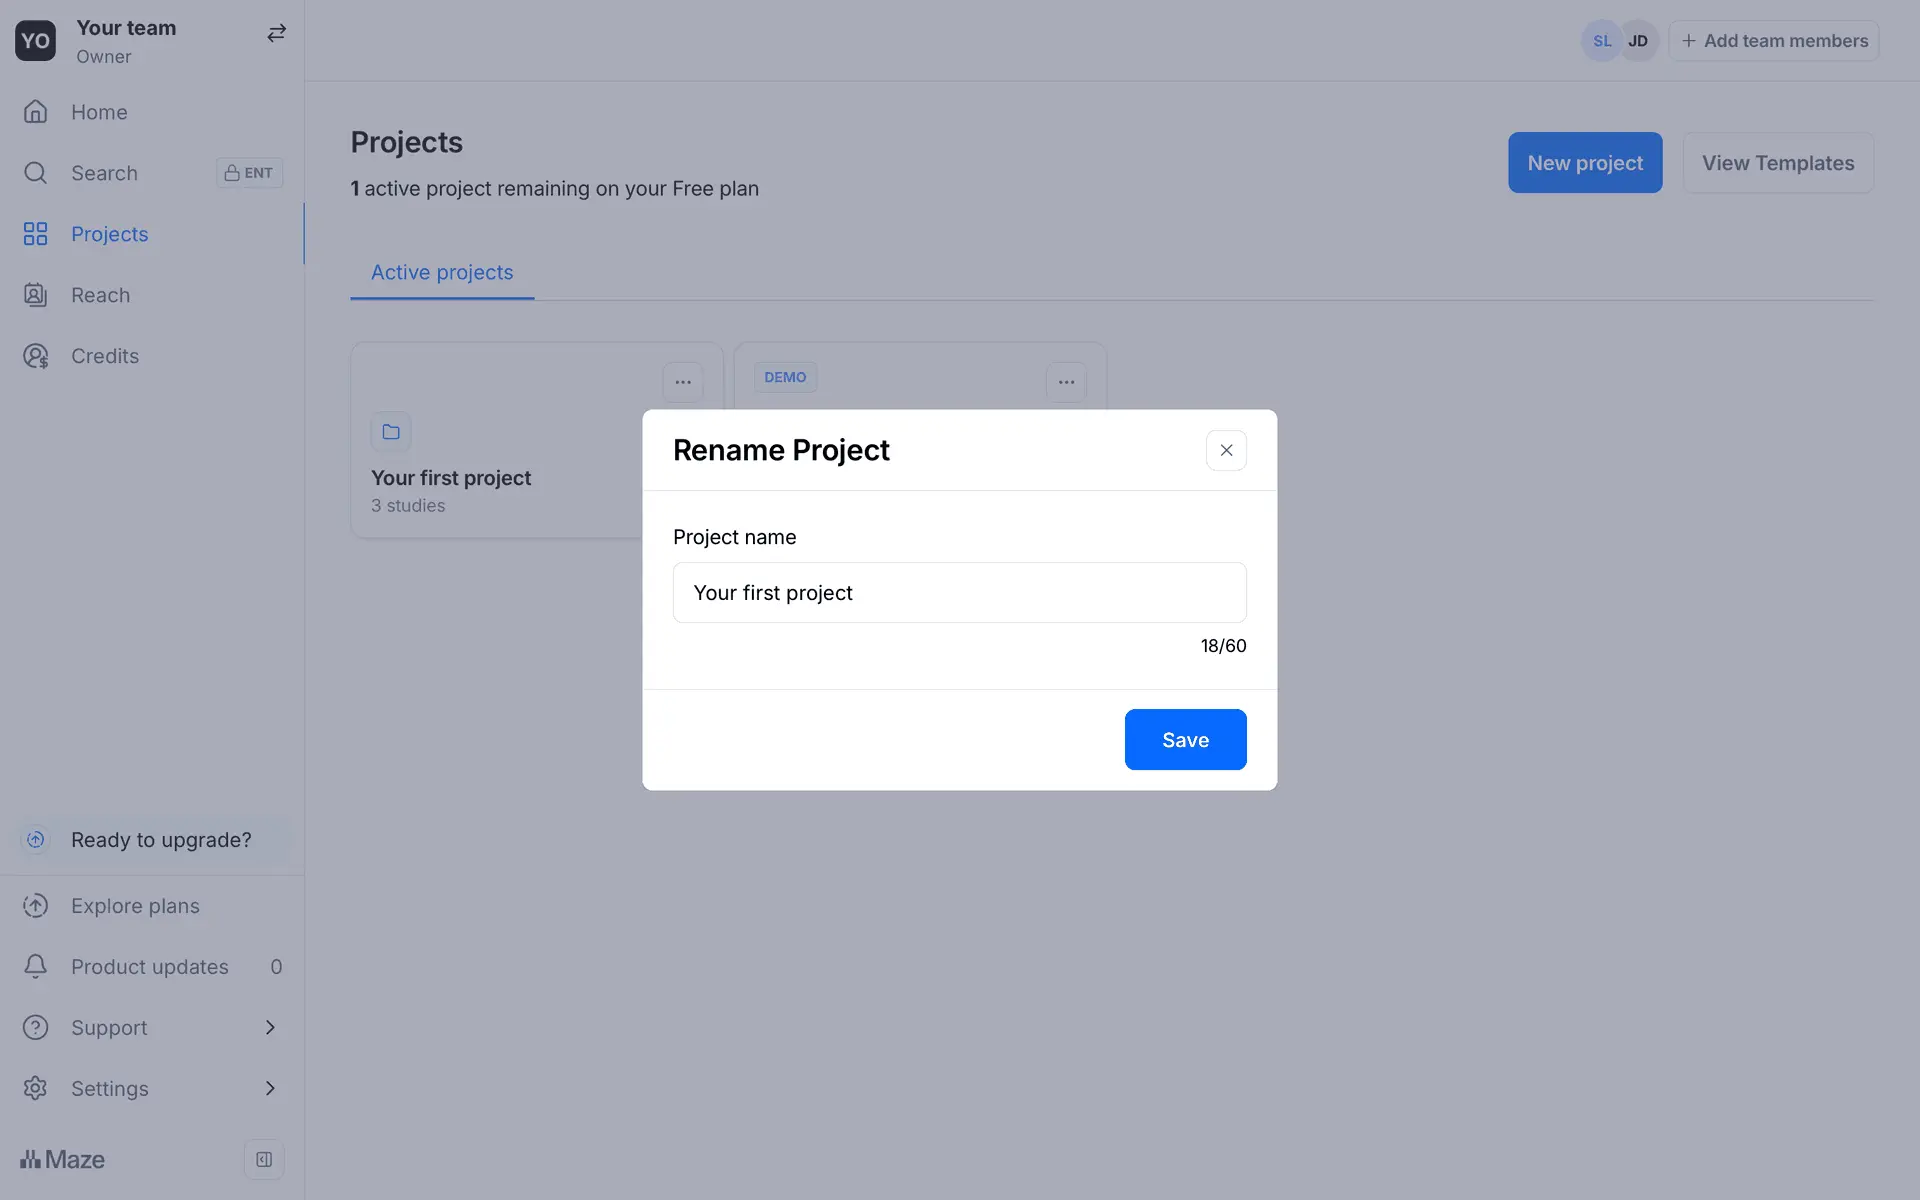Click the Home icon in sidebar
This screenshot has width=1920, height=1200.
[35, 112]
